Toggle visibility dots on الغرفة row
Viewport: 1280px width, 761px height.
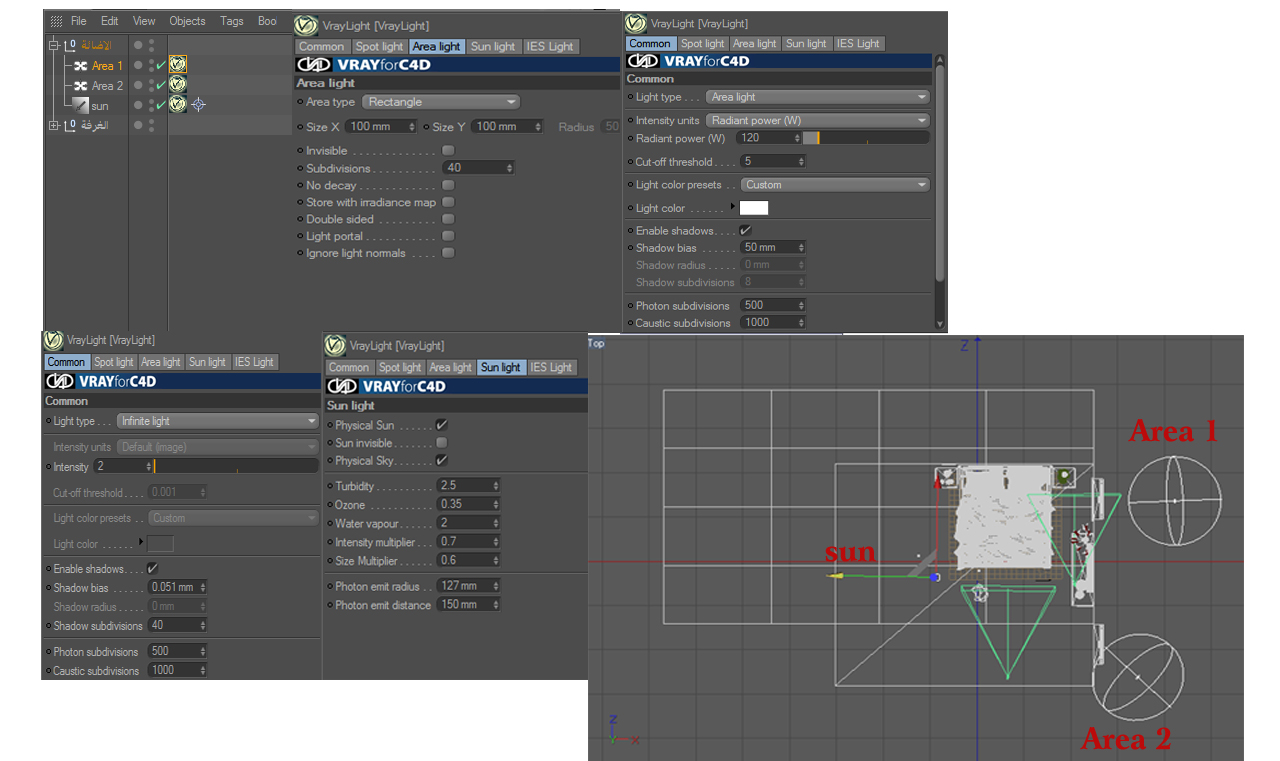click(151, 125)
